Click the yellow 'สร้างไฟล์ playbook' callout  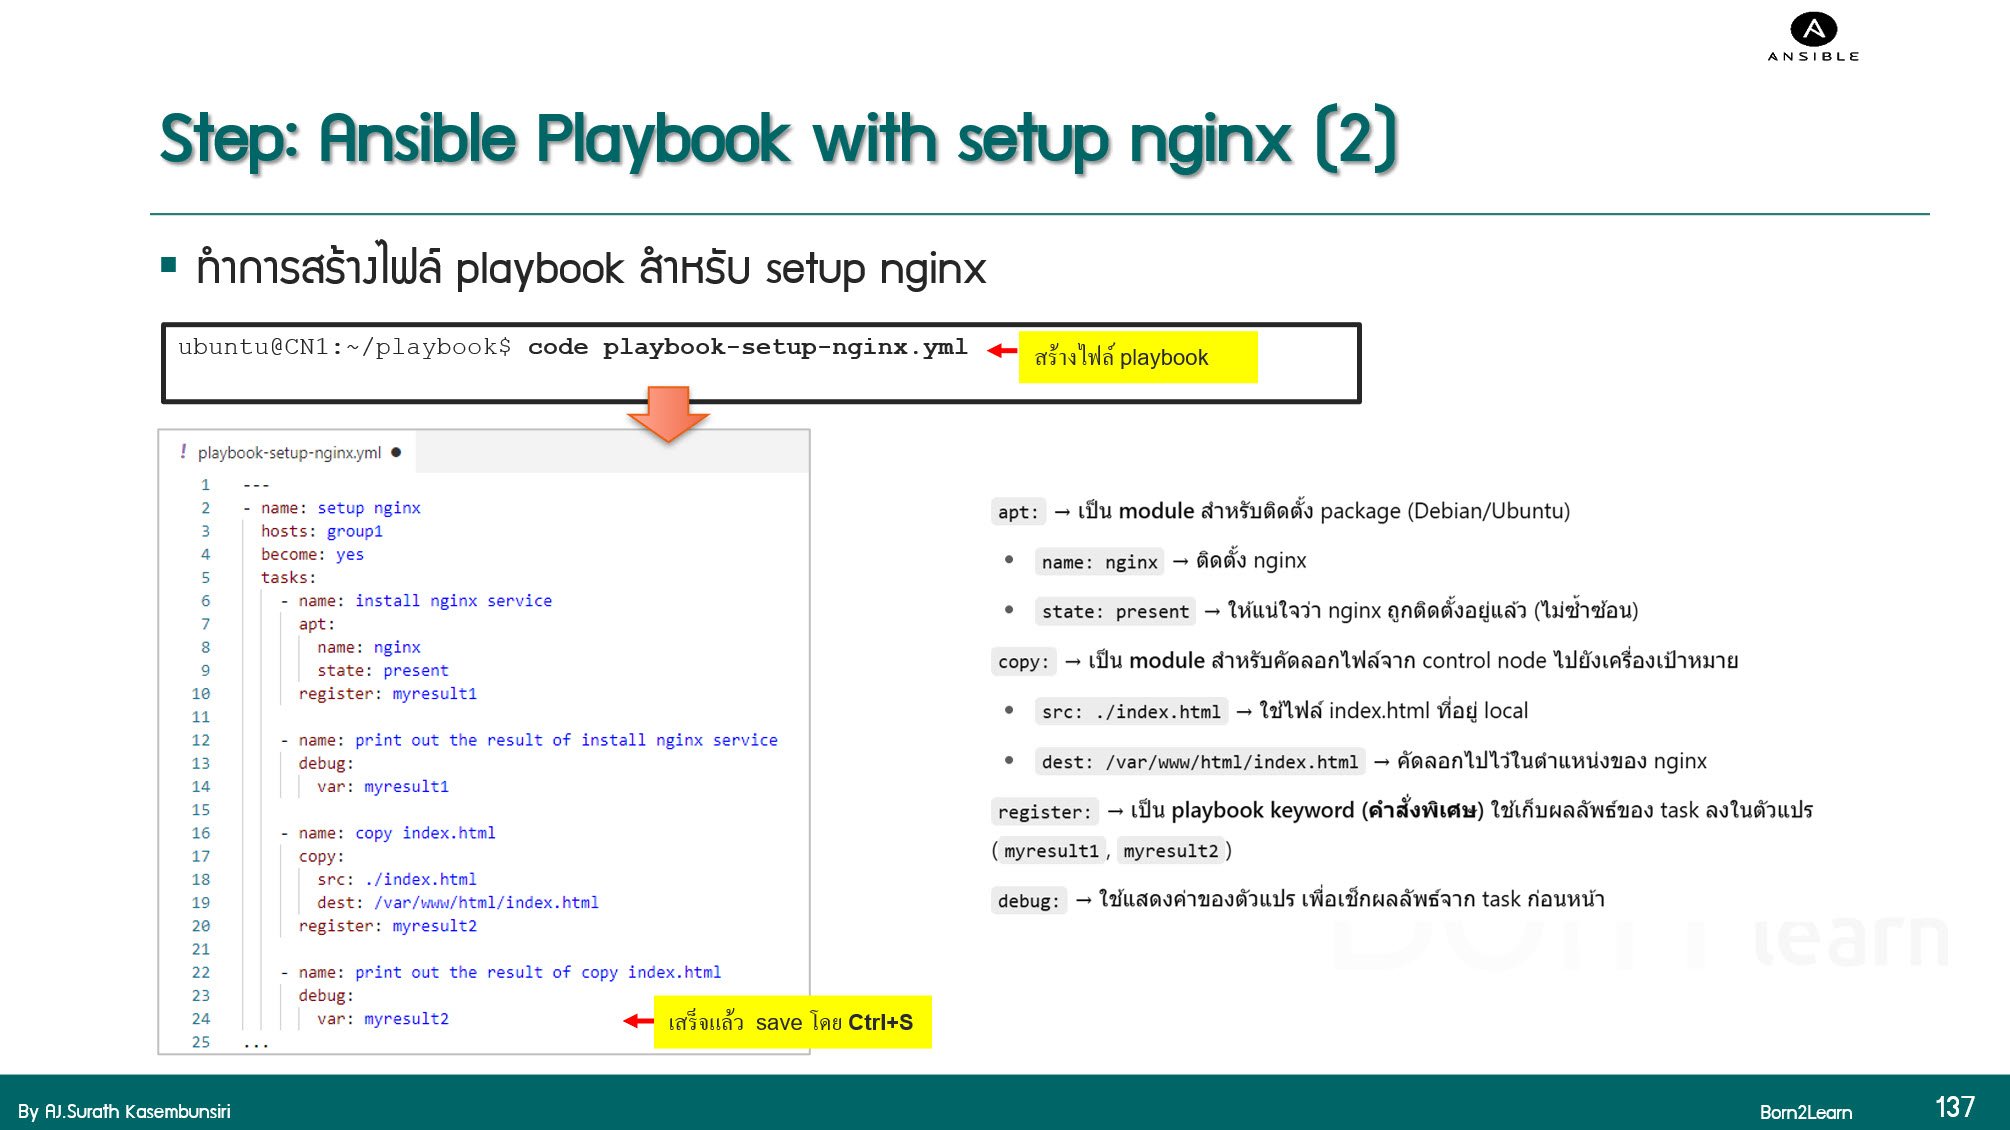pyautogui.click(x=1137, y=357)
